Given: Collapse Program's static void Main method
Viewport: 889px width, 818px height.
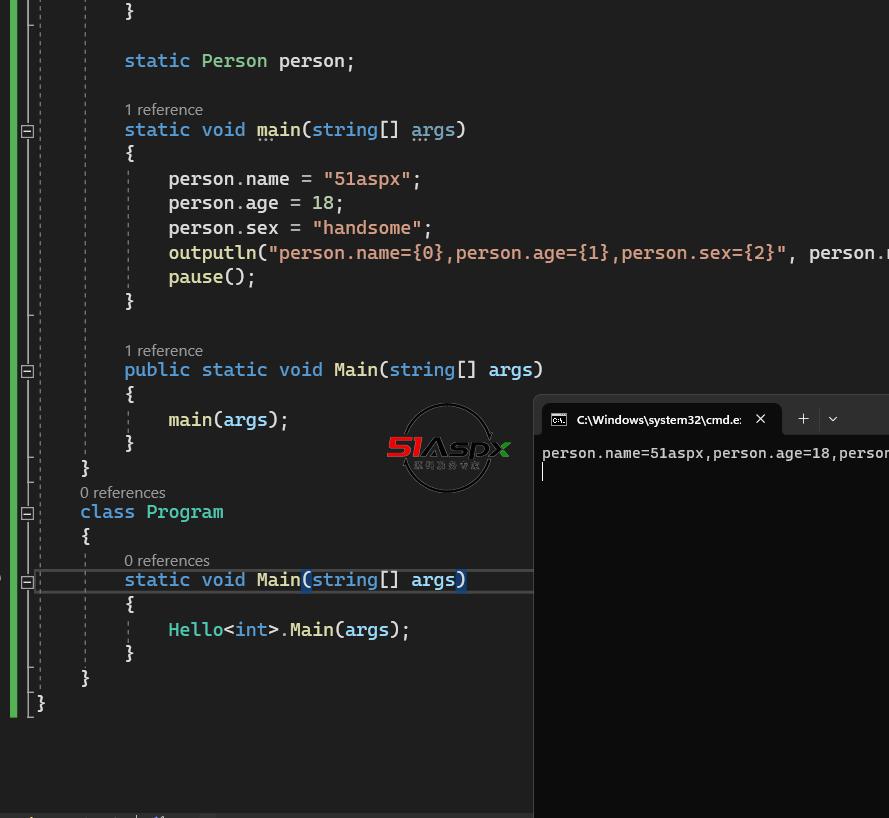Looking at the screenshot, I should [x=27, y=581].
